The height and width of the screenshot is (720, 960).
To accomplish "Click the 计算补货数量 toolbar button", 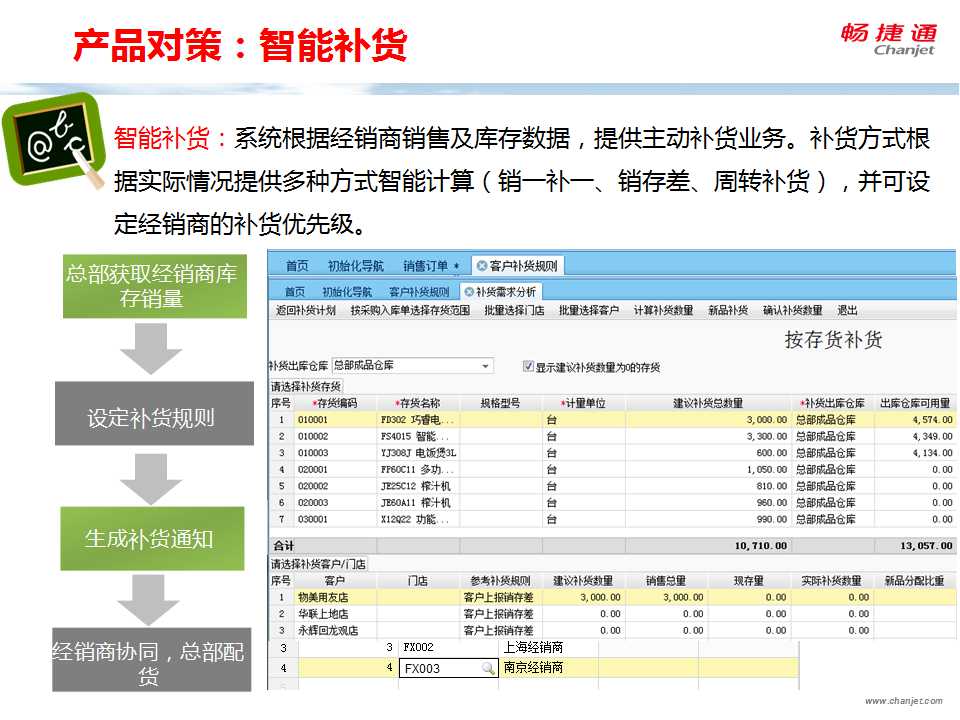I will pyautogui.click(x=663, y=311).
